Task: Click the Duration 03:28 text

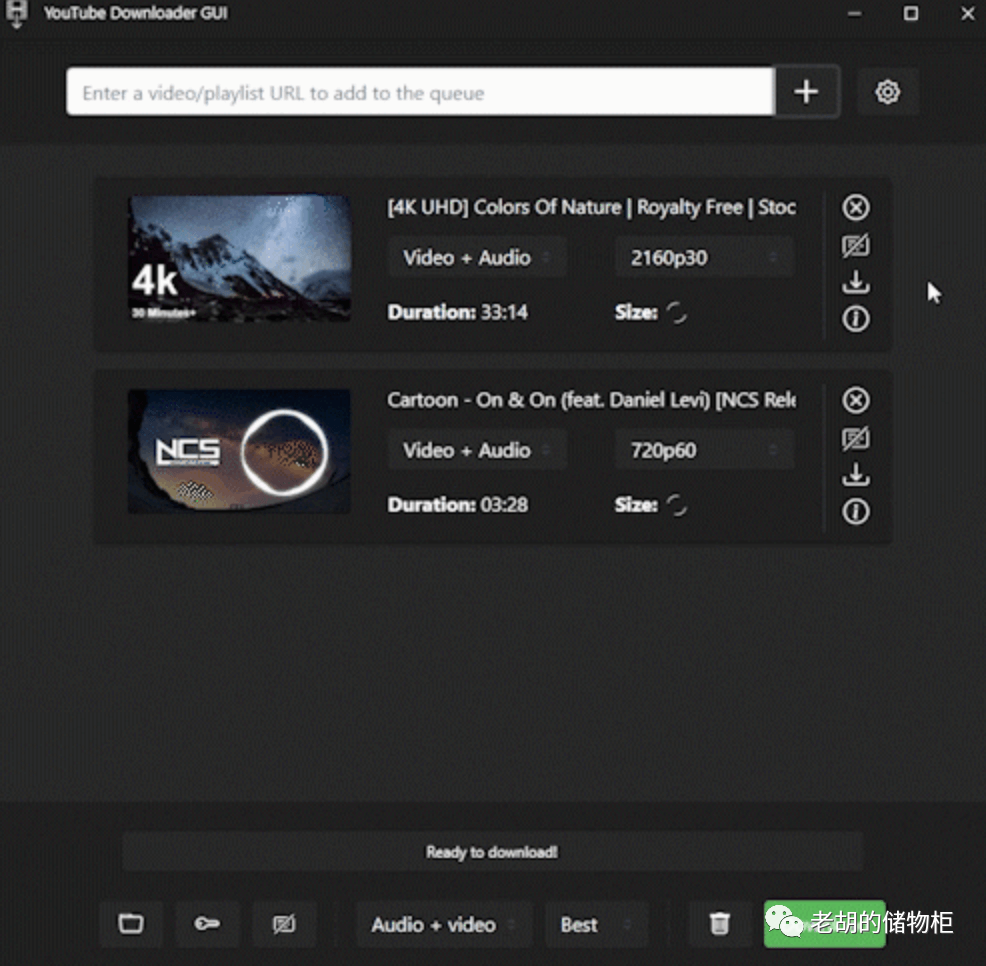Action: point(458,504)
